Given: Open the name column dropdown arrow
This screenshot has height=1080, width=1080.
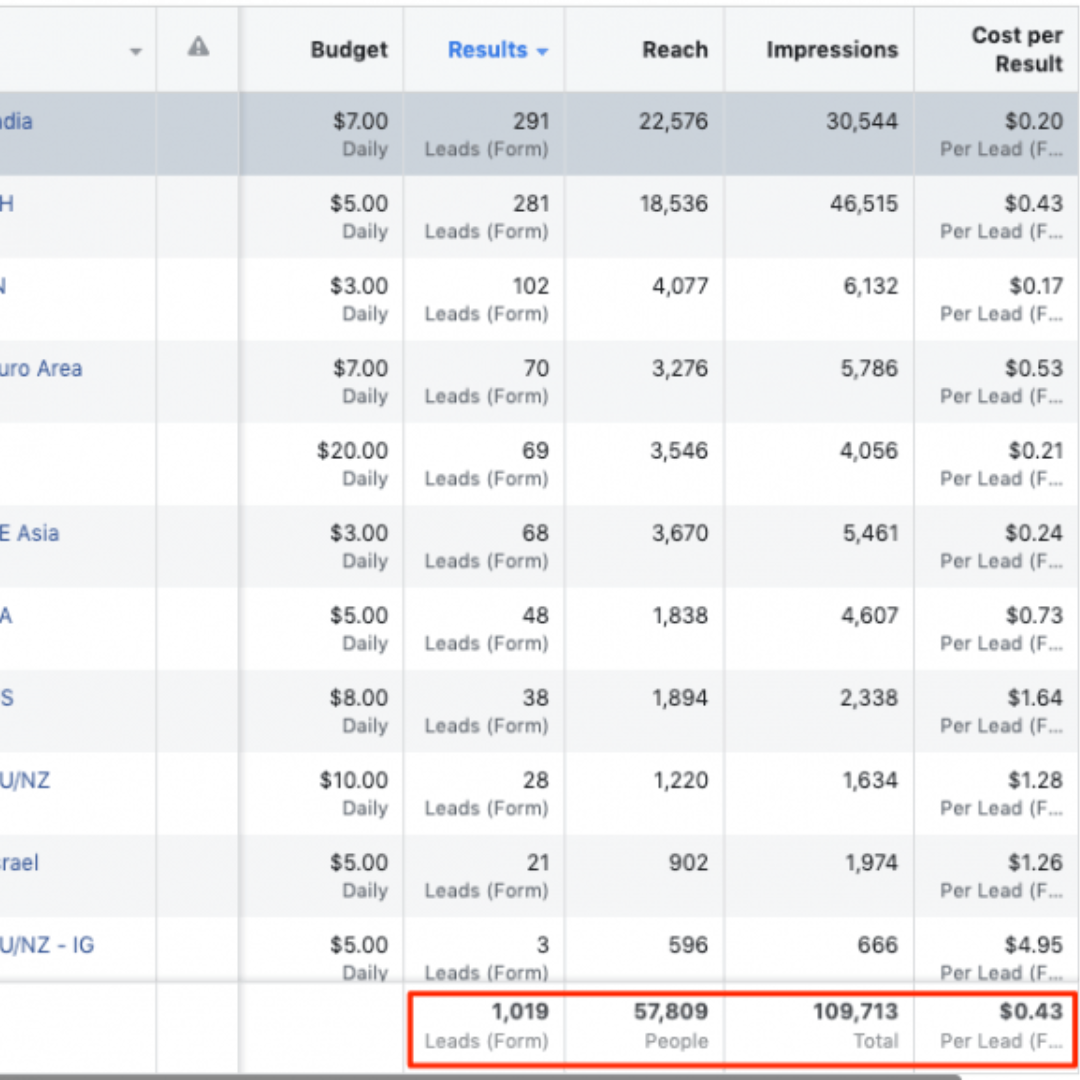Looking at the screenshot, I should (136, 52).
